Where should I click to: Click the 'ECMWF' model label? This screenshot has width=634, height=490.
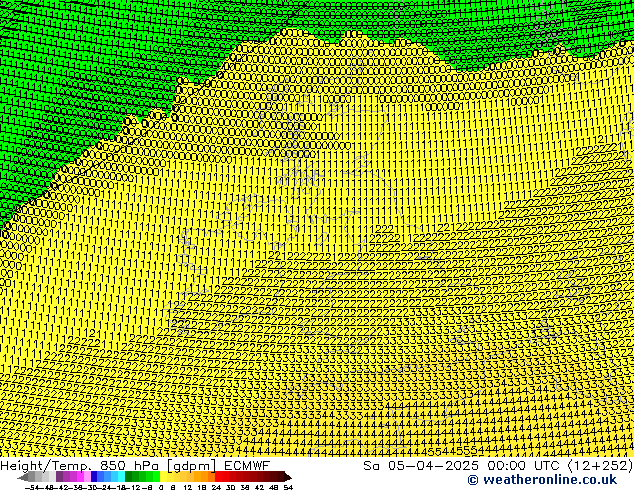point(246,466)
